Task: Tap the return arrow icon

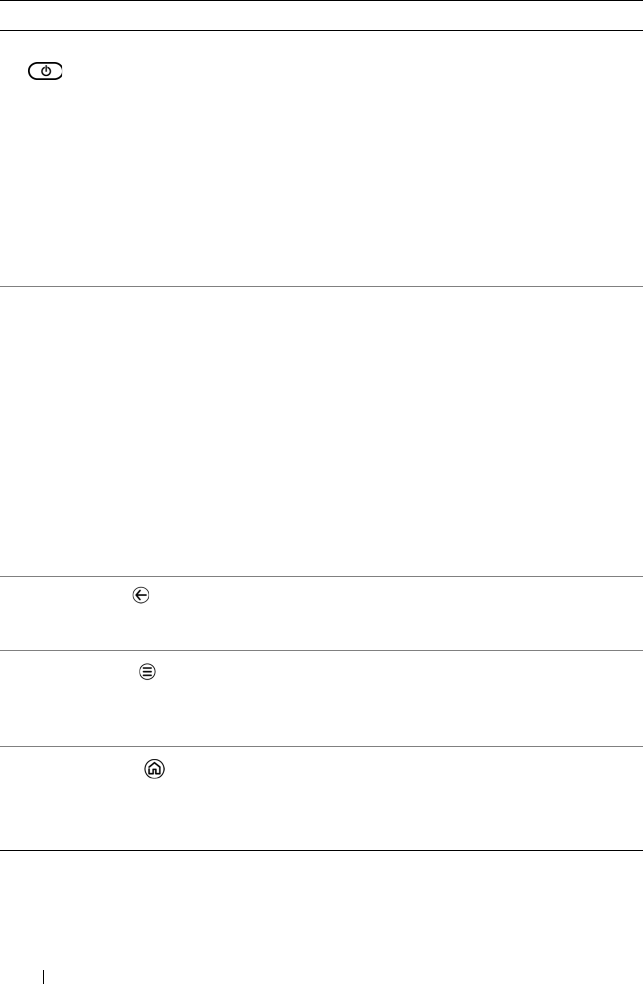Action: [140, 594]
